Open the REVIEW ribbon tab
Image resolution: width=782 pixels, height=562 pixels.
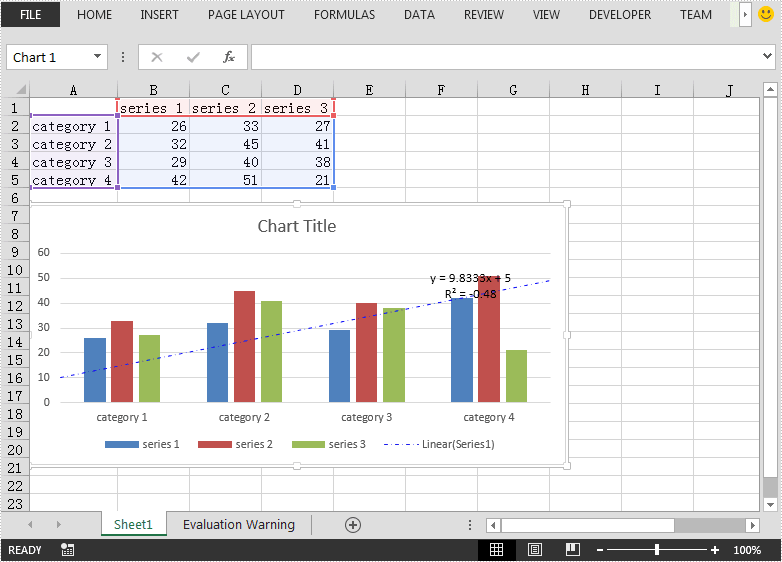pos(484,15)
